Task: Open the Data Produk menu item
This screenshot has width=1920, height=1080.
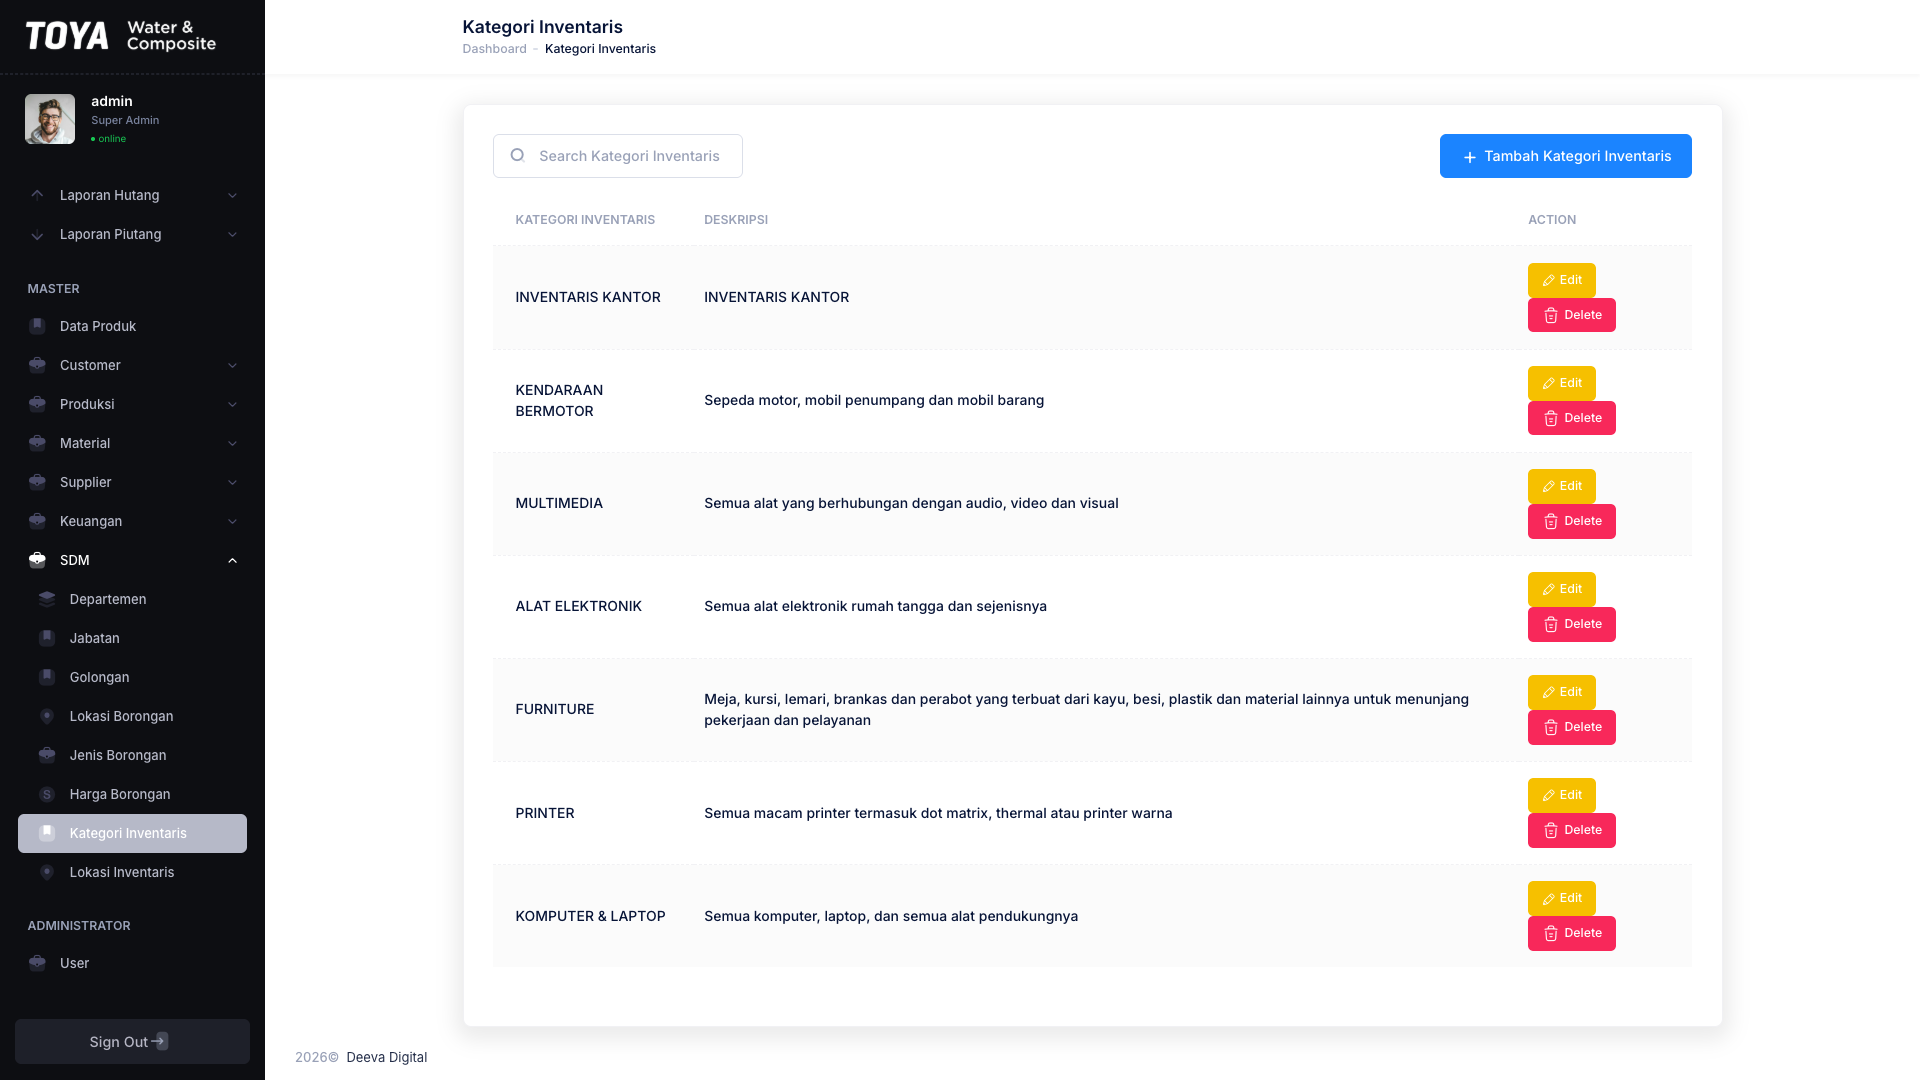Action: [132, 326]
